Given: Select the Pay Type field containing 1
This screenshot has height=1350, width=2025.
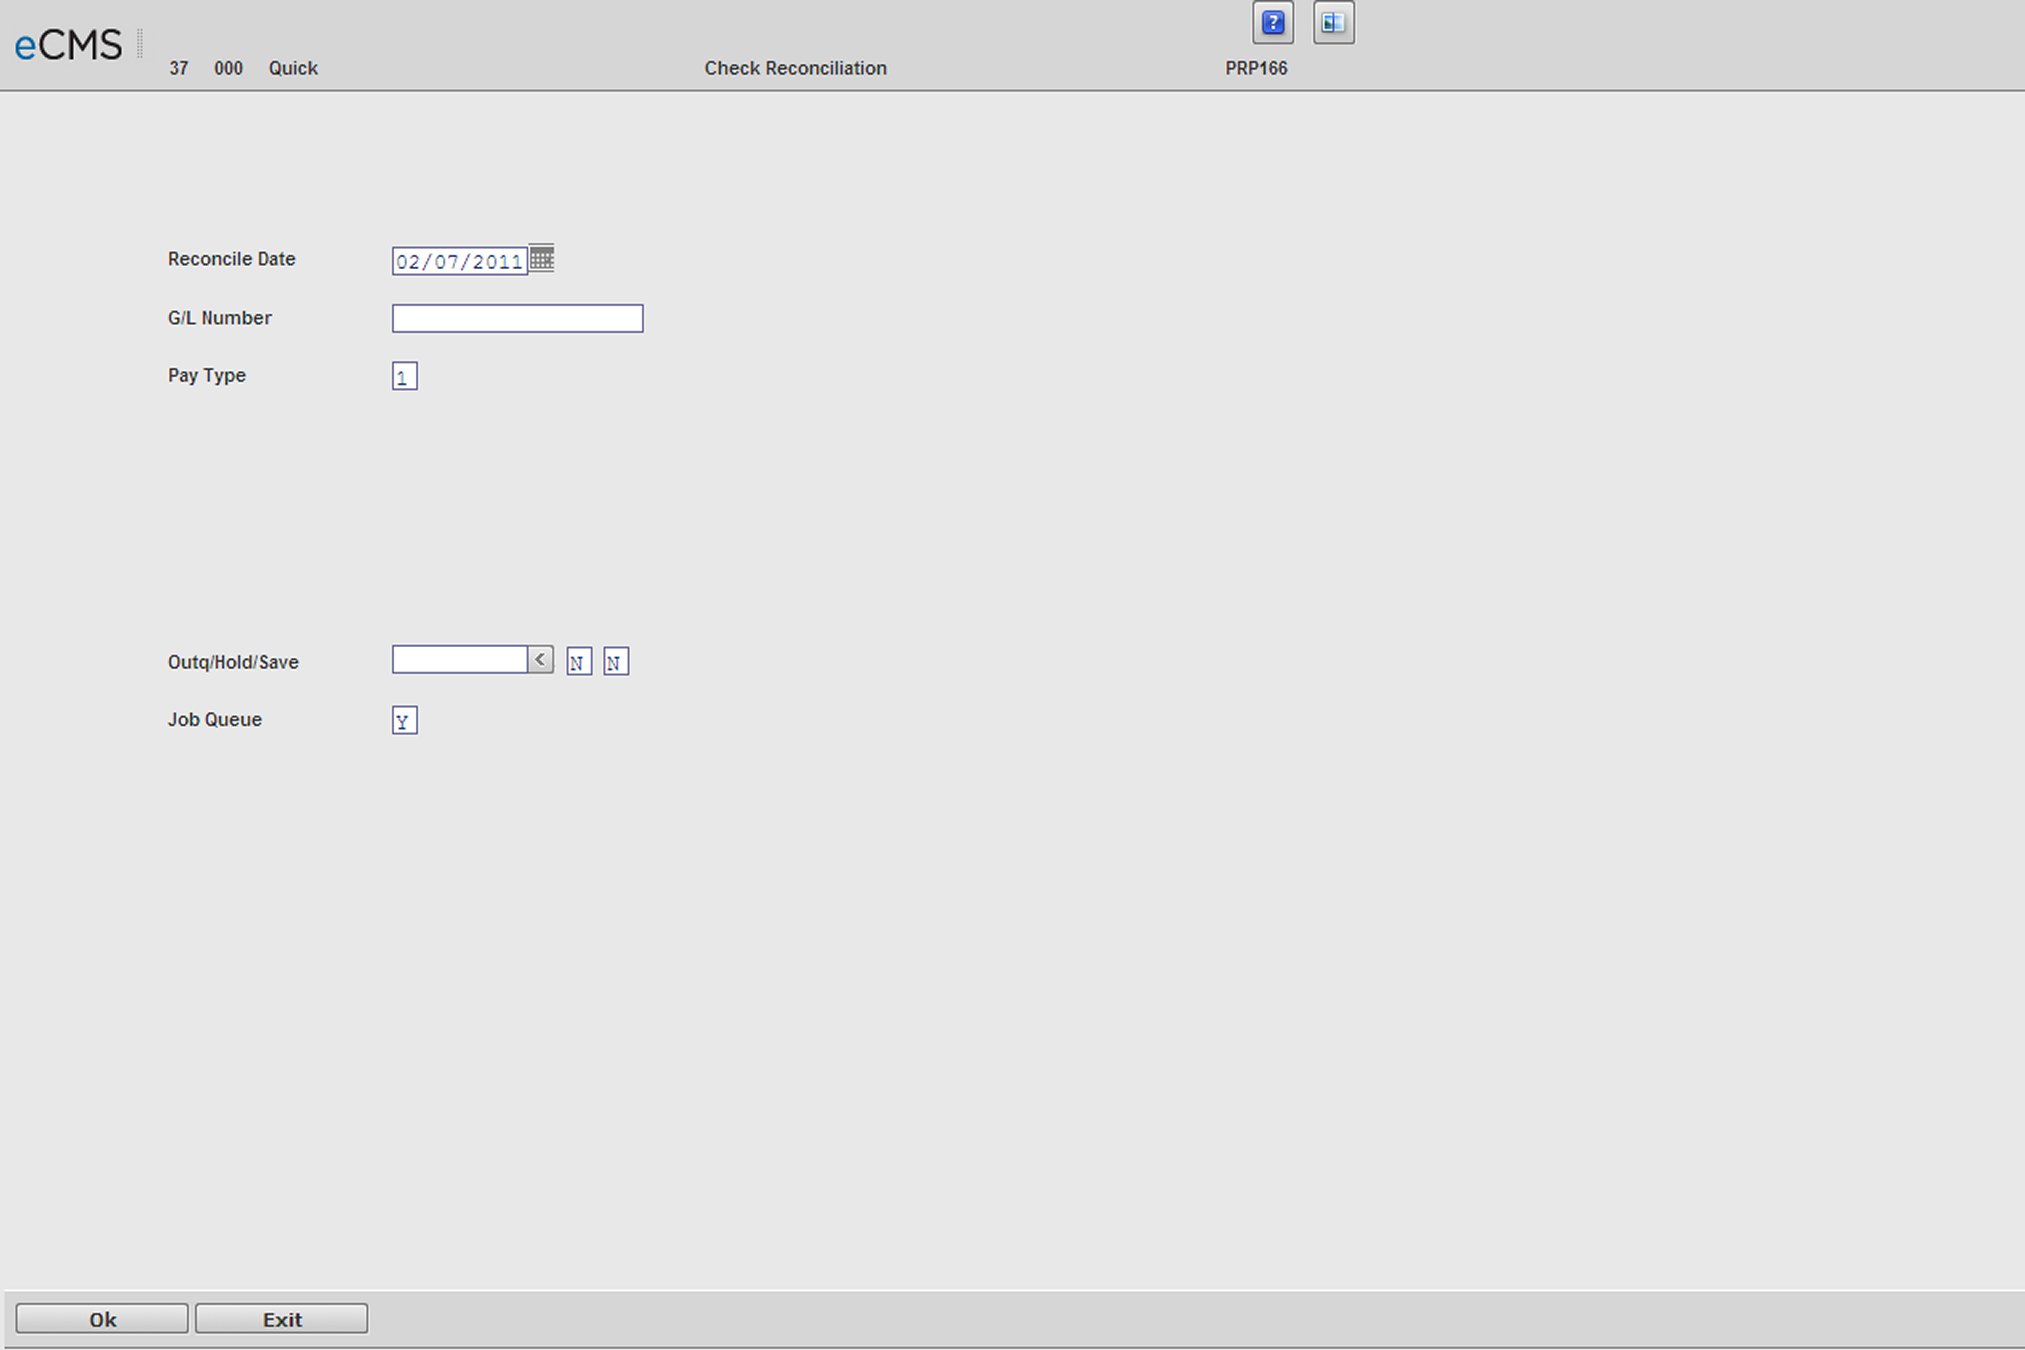Looking at the screenshot, I should (x=404, y=376).
